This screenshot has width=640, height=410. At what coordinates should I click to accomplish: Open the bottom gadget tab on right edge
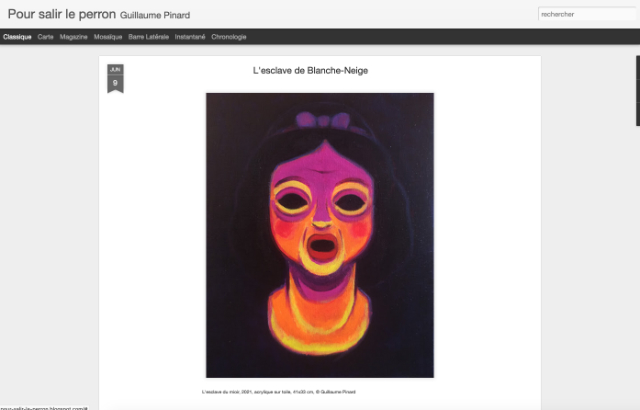pos(638,114)
